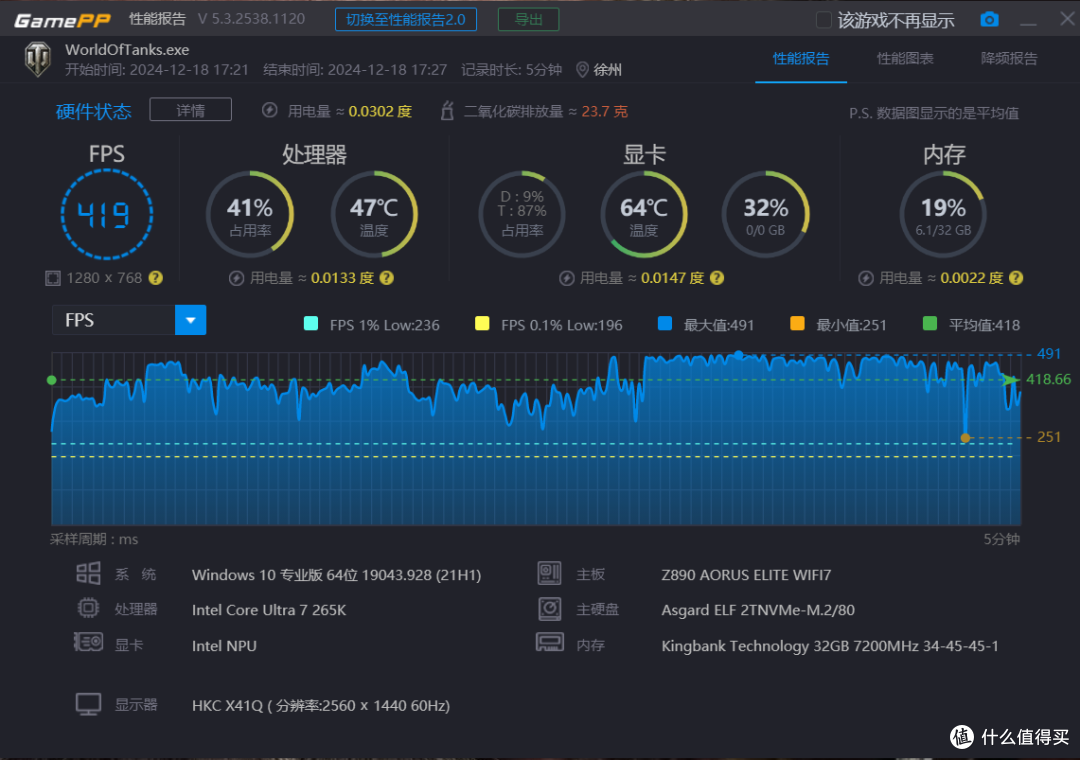Open the 降频报告 tab
The width and height of the screenshot is (1080, 760).
tap(1009, 59)
